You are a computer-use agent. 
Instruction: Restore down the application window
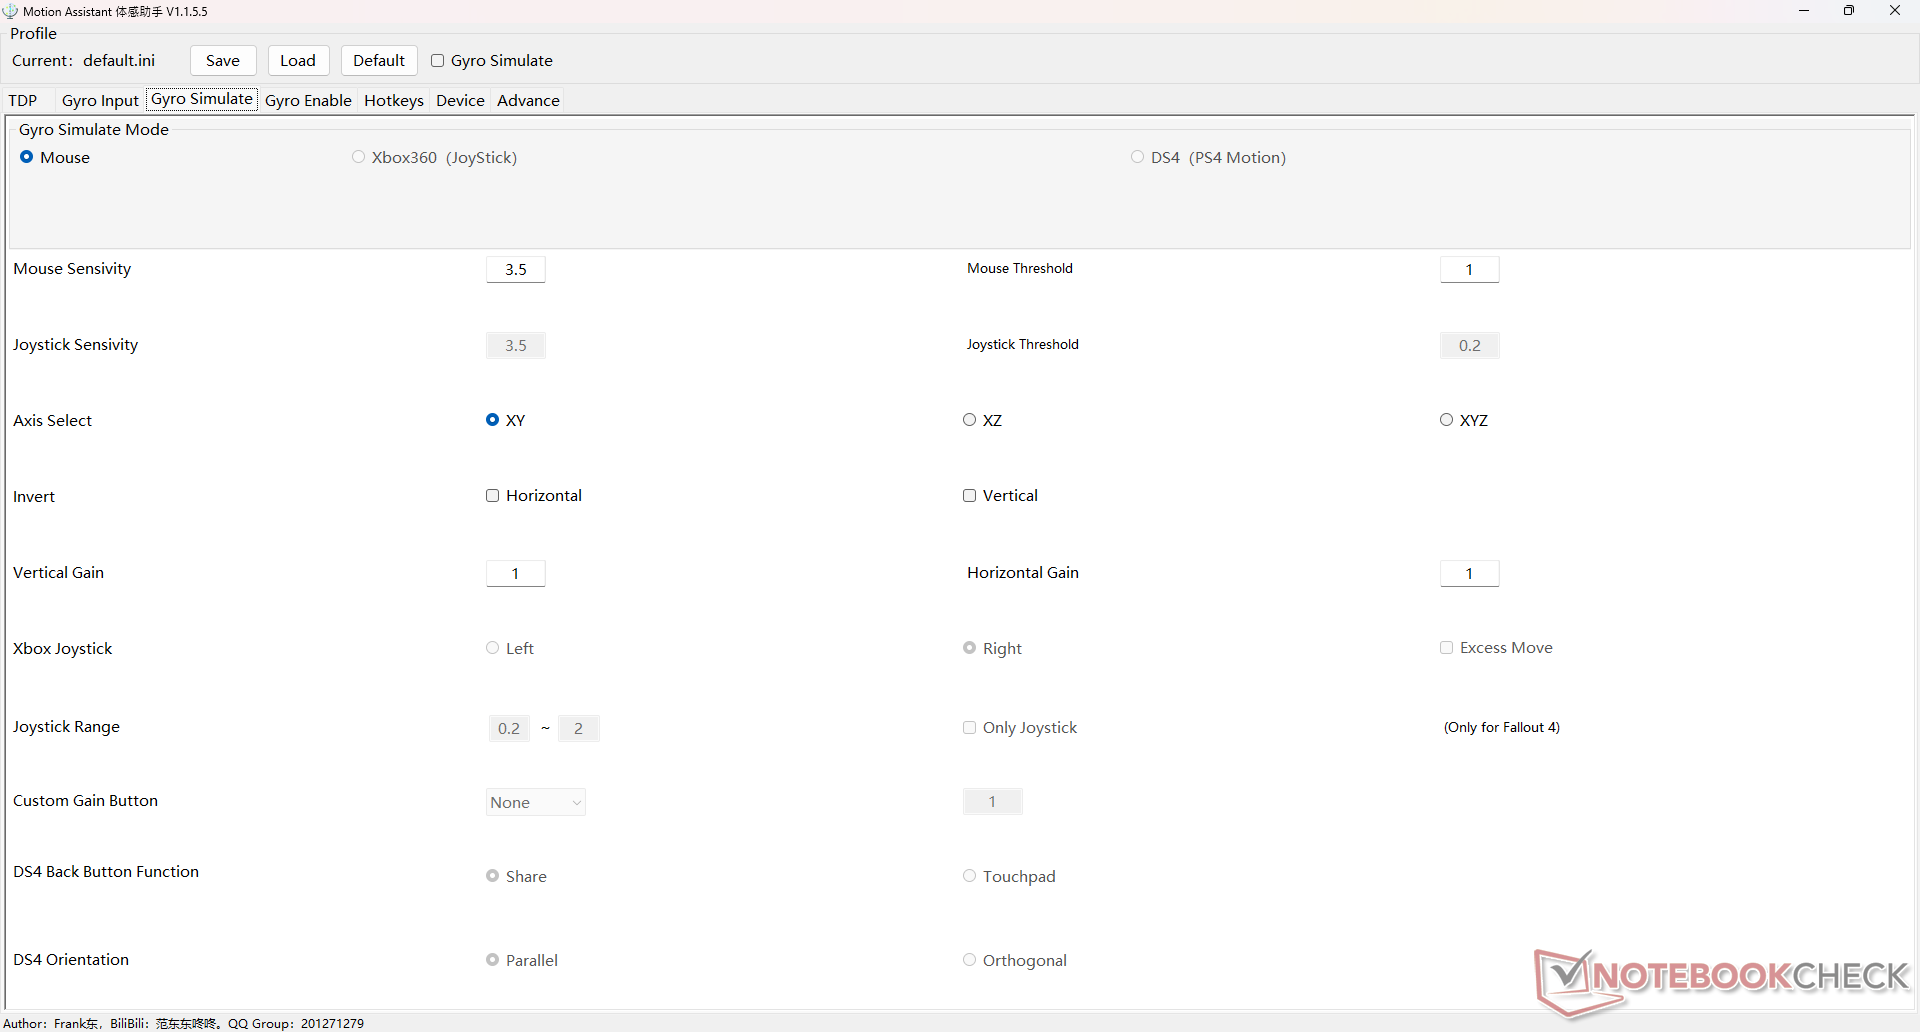coord(1849,11)
